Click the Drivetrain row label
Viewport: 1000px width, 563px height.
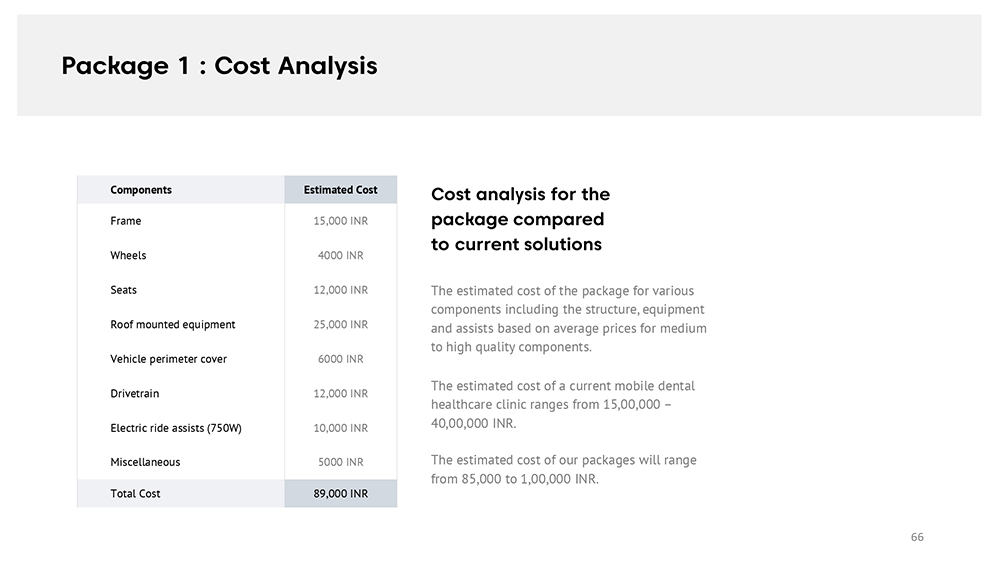pos(135,393)
